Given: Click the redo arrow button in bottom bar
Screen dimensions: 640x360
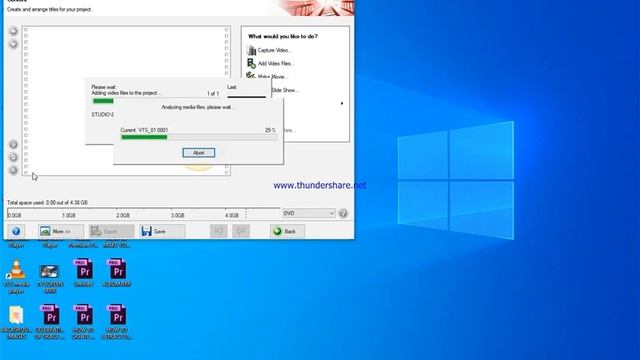Looking at the screenshot, I should click(241, 231).
